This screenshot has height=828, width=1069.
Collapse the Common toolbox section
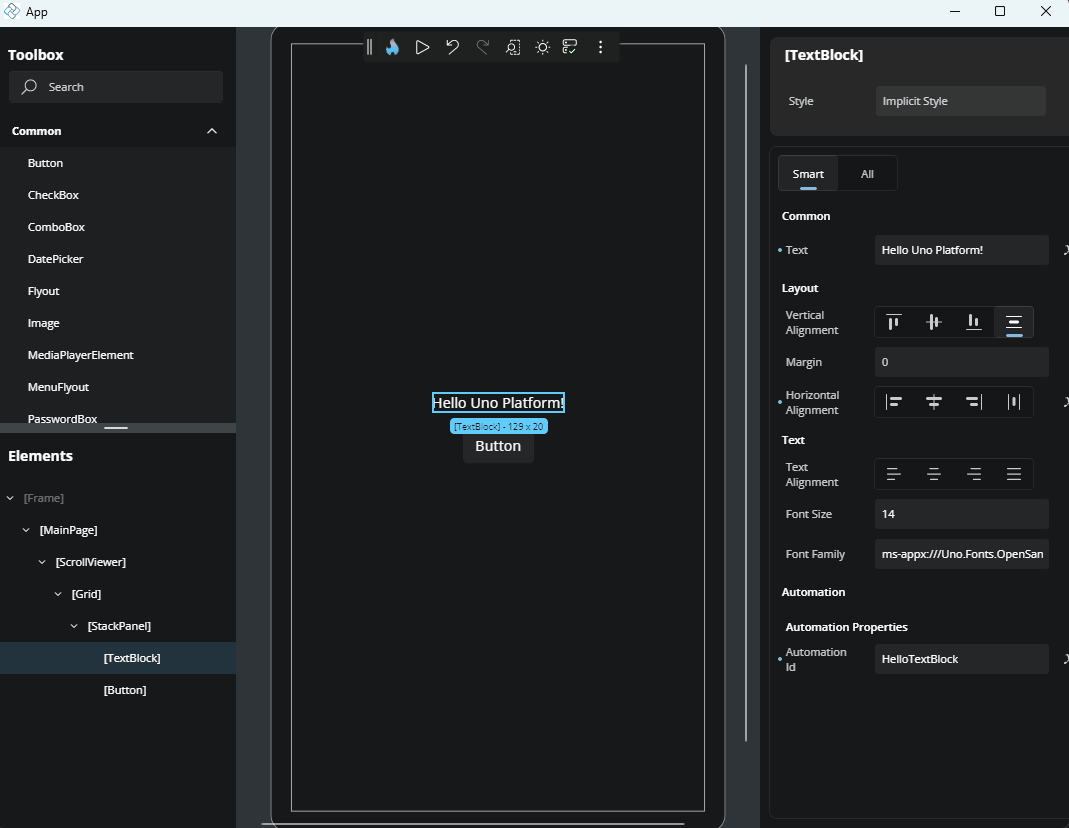[212, 131]
